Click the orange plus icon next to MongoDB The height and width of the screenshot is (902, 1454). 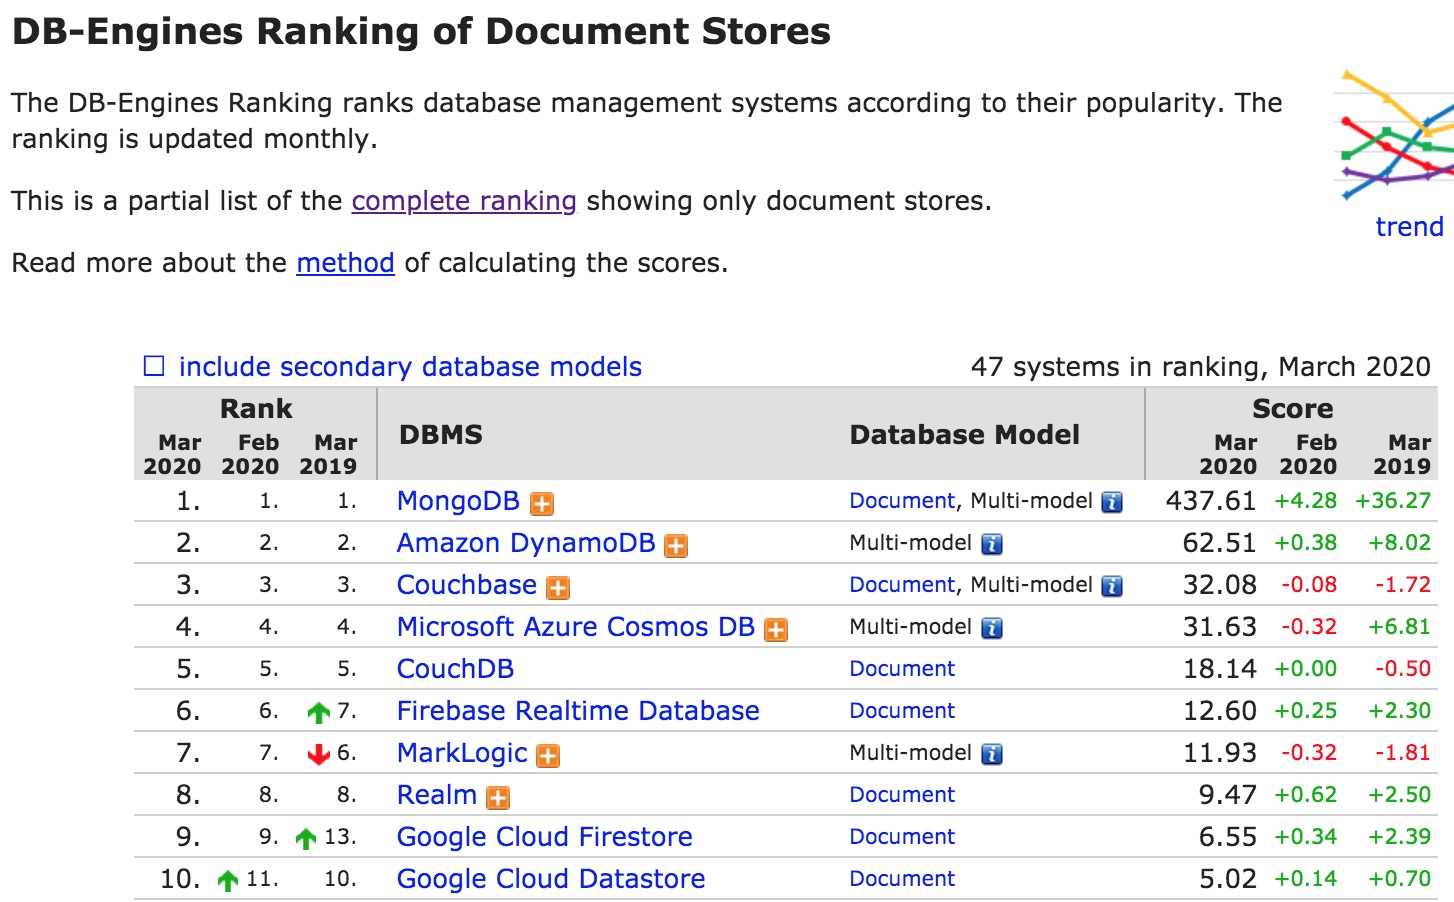tap(542, 504)
